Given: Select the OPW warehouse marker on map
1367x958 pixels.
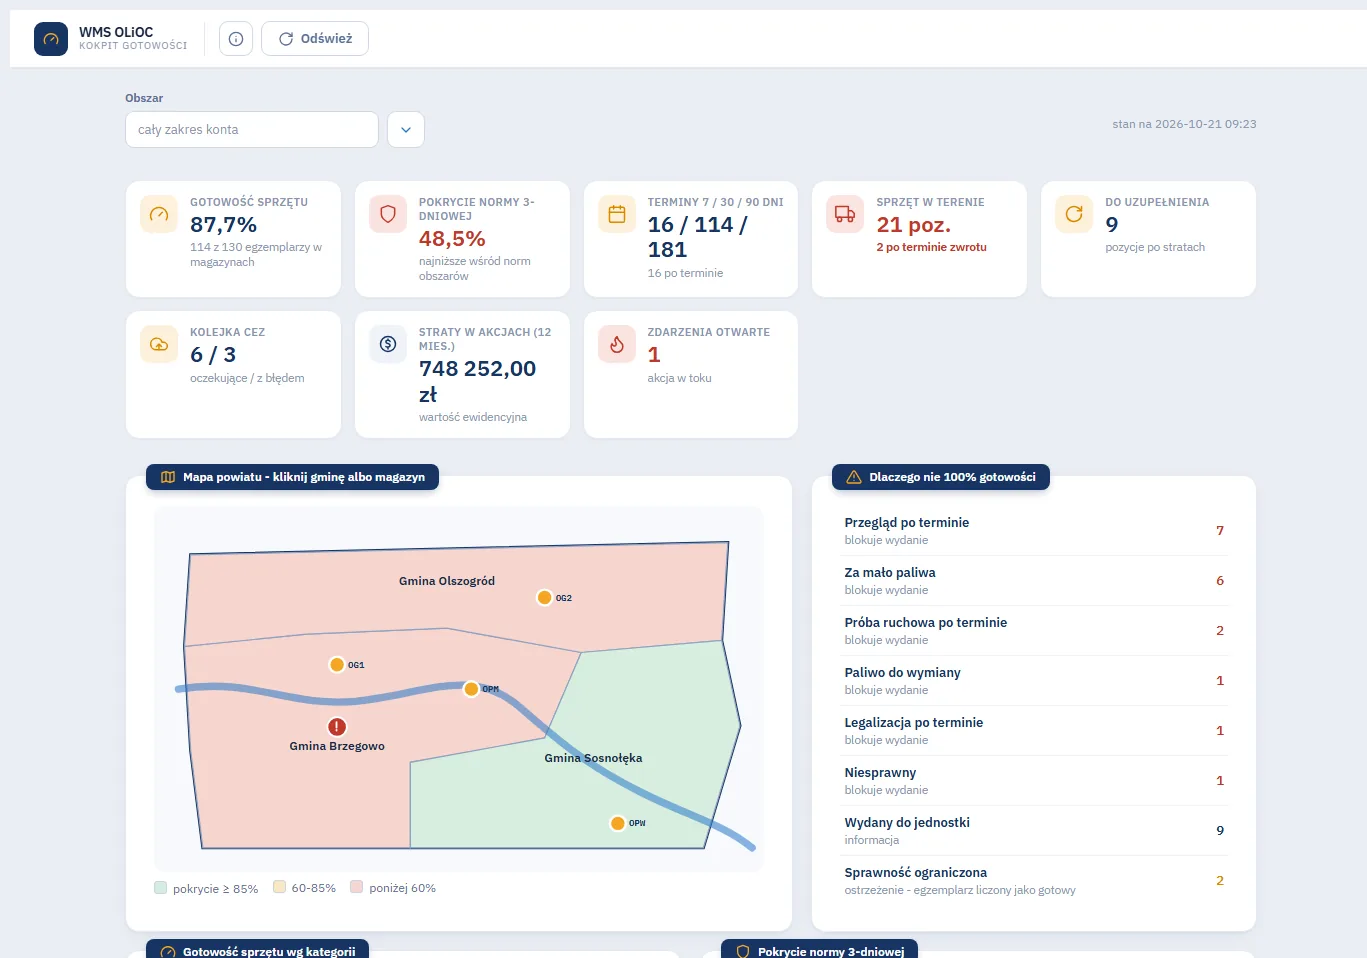Looking at the screenshot, I should (618, 823).
